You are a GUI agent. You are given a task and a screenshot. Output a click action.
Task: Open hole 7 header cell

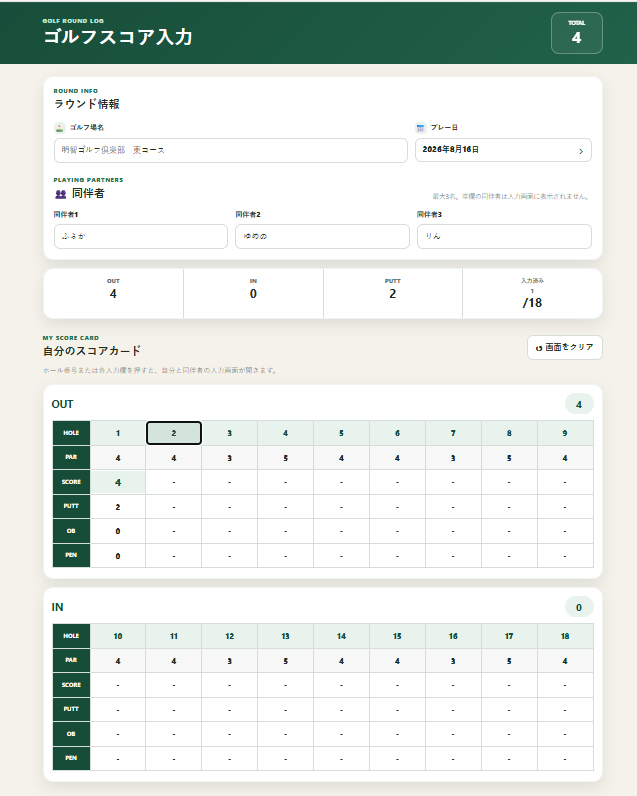tap(453, 433)
